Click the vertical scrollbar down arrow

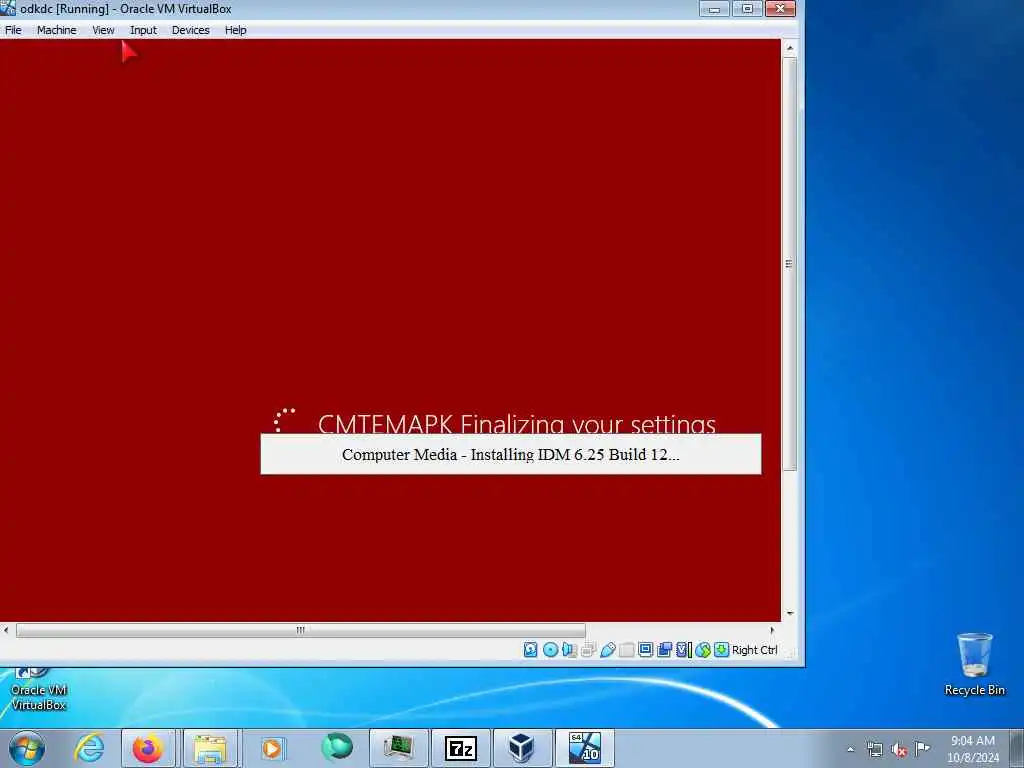[x=790, y=613]
